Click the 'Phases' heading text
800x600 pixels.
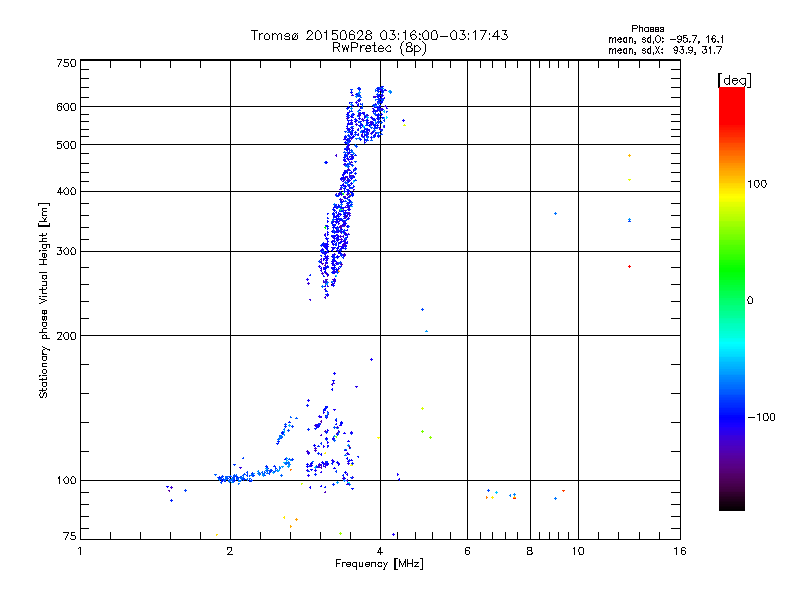pyautogui.click(x=647, y=29)
